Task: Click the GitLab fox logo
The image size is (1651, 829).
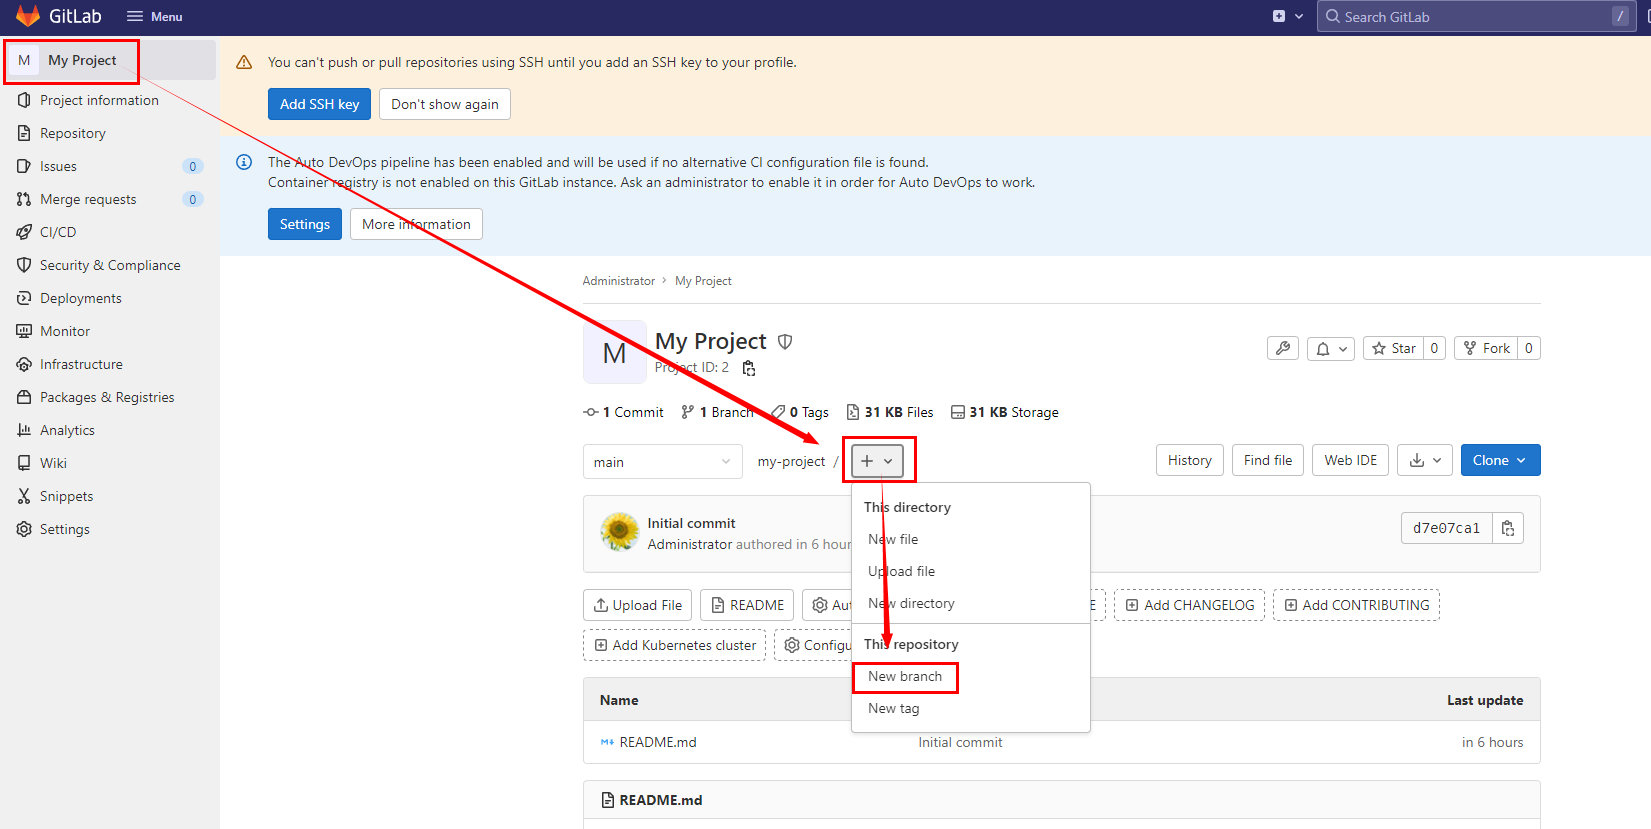Action: (28, 16)
